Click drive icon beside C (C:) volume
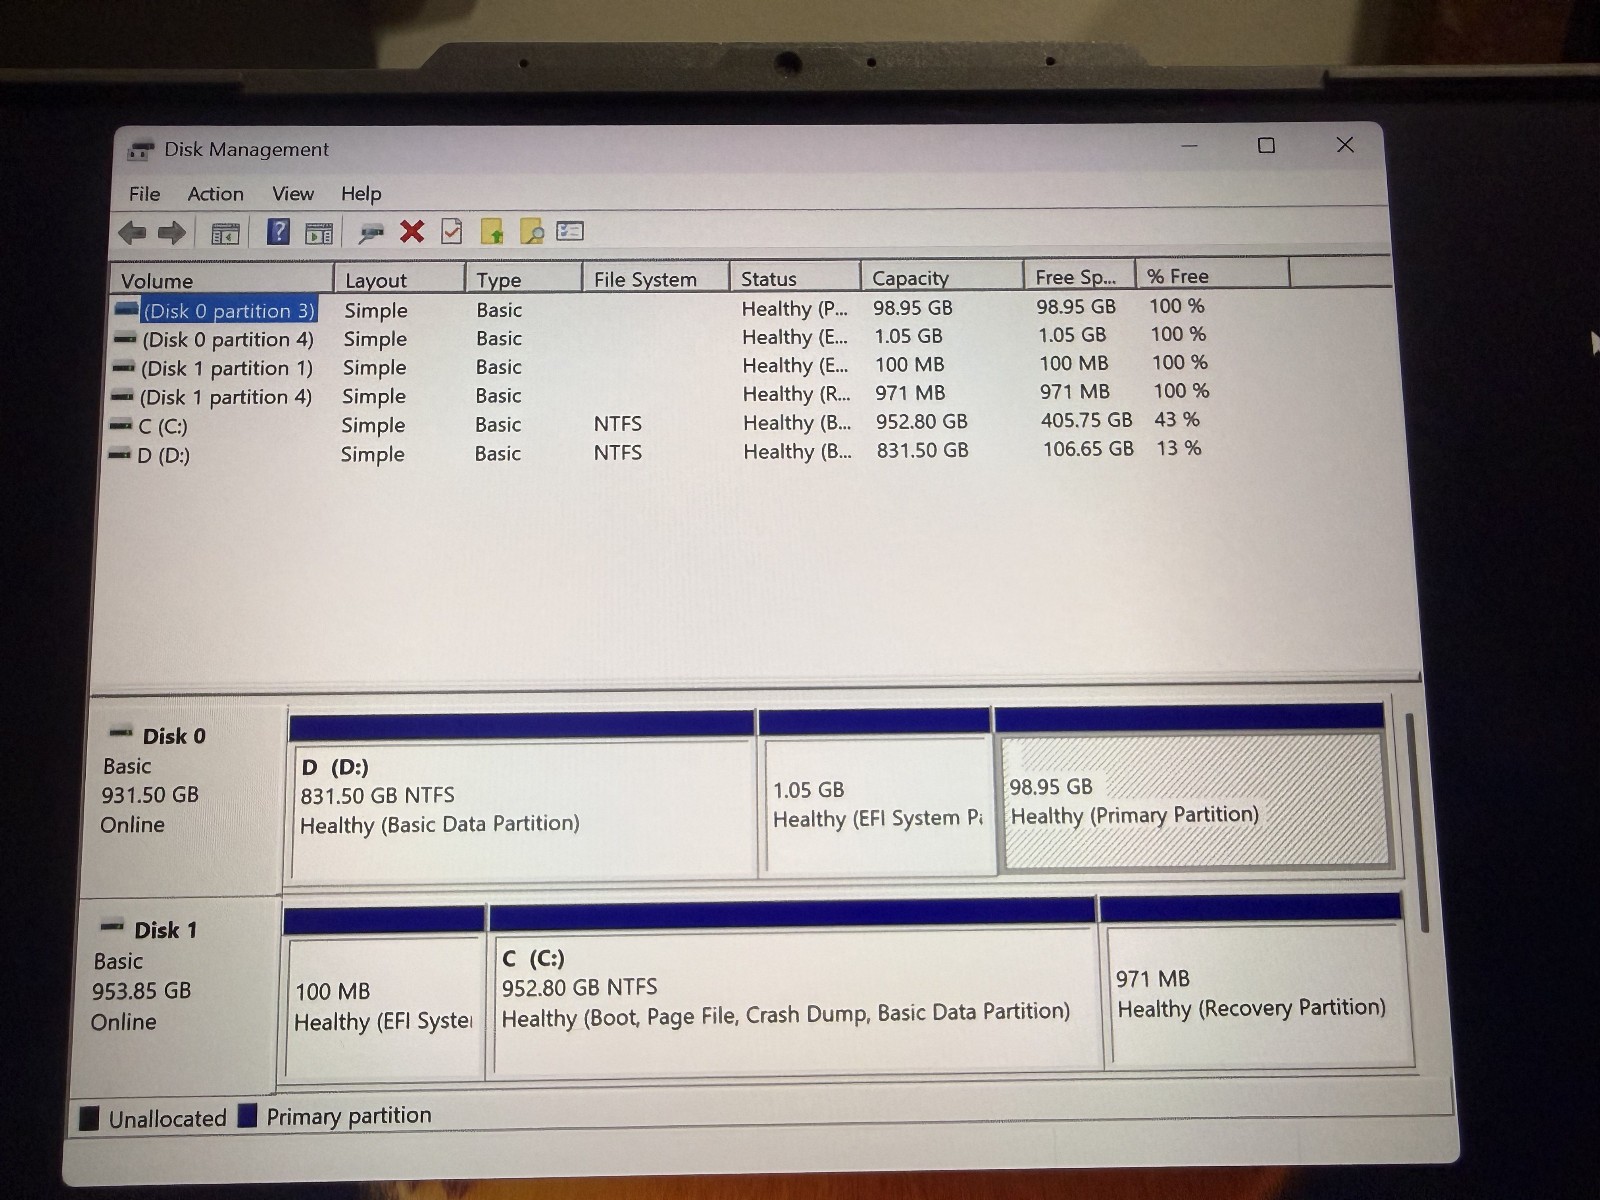Screen dimensions: 1600x1200 point(121,426)
